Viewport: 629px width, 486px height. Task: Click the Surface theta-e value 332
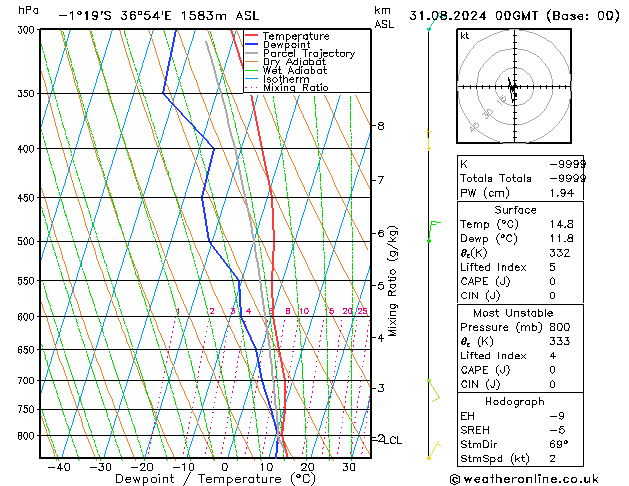click(x=560, y=253)
